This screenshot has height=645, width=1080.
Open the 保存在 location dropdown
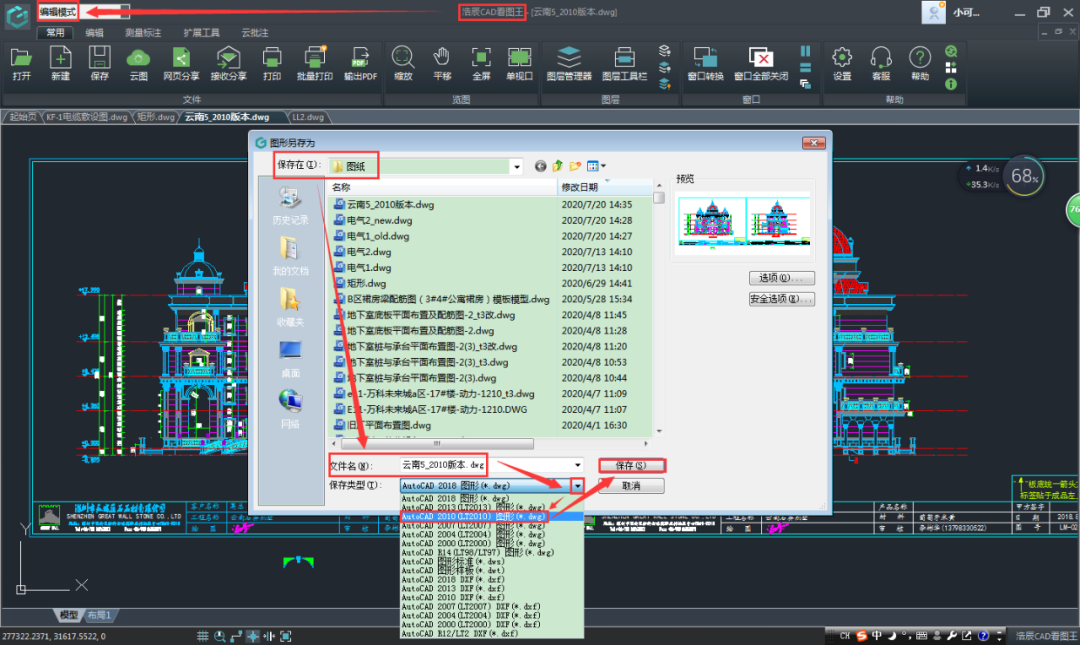(516, 166)
